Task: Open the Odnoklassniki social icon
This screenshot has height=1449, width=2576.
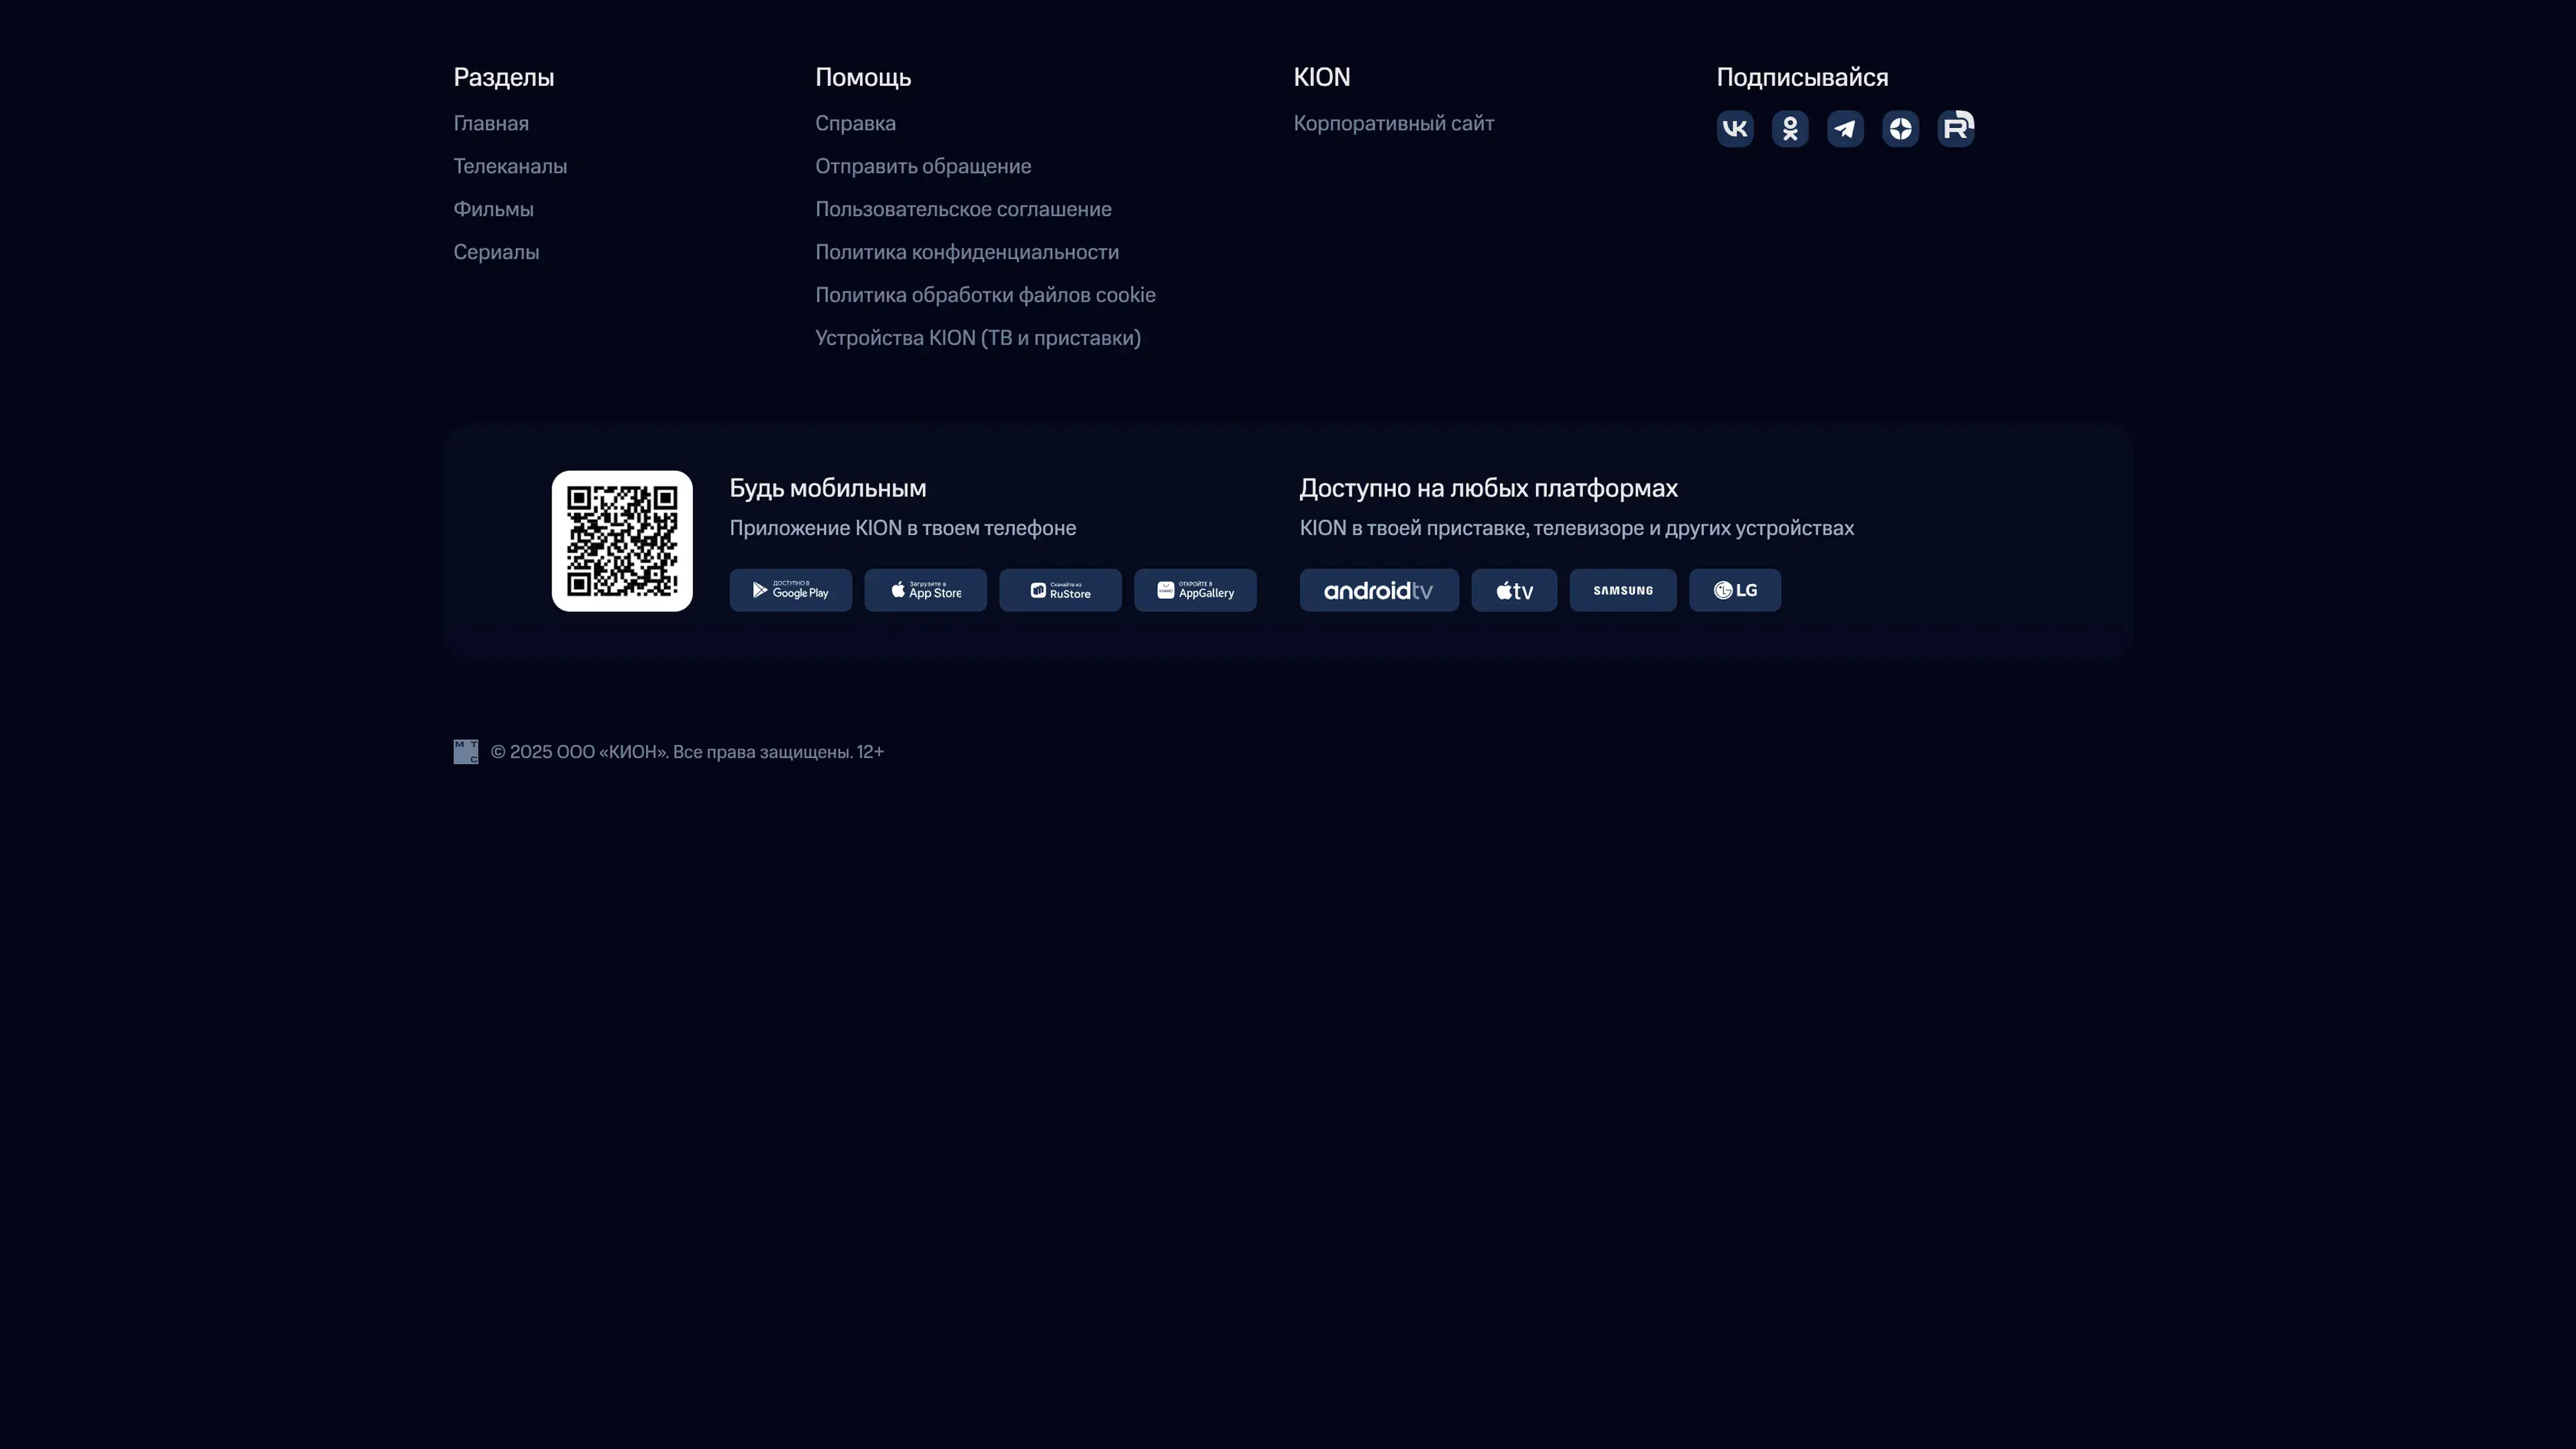Action: (x=1790, y=129)
